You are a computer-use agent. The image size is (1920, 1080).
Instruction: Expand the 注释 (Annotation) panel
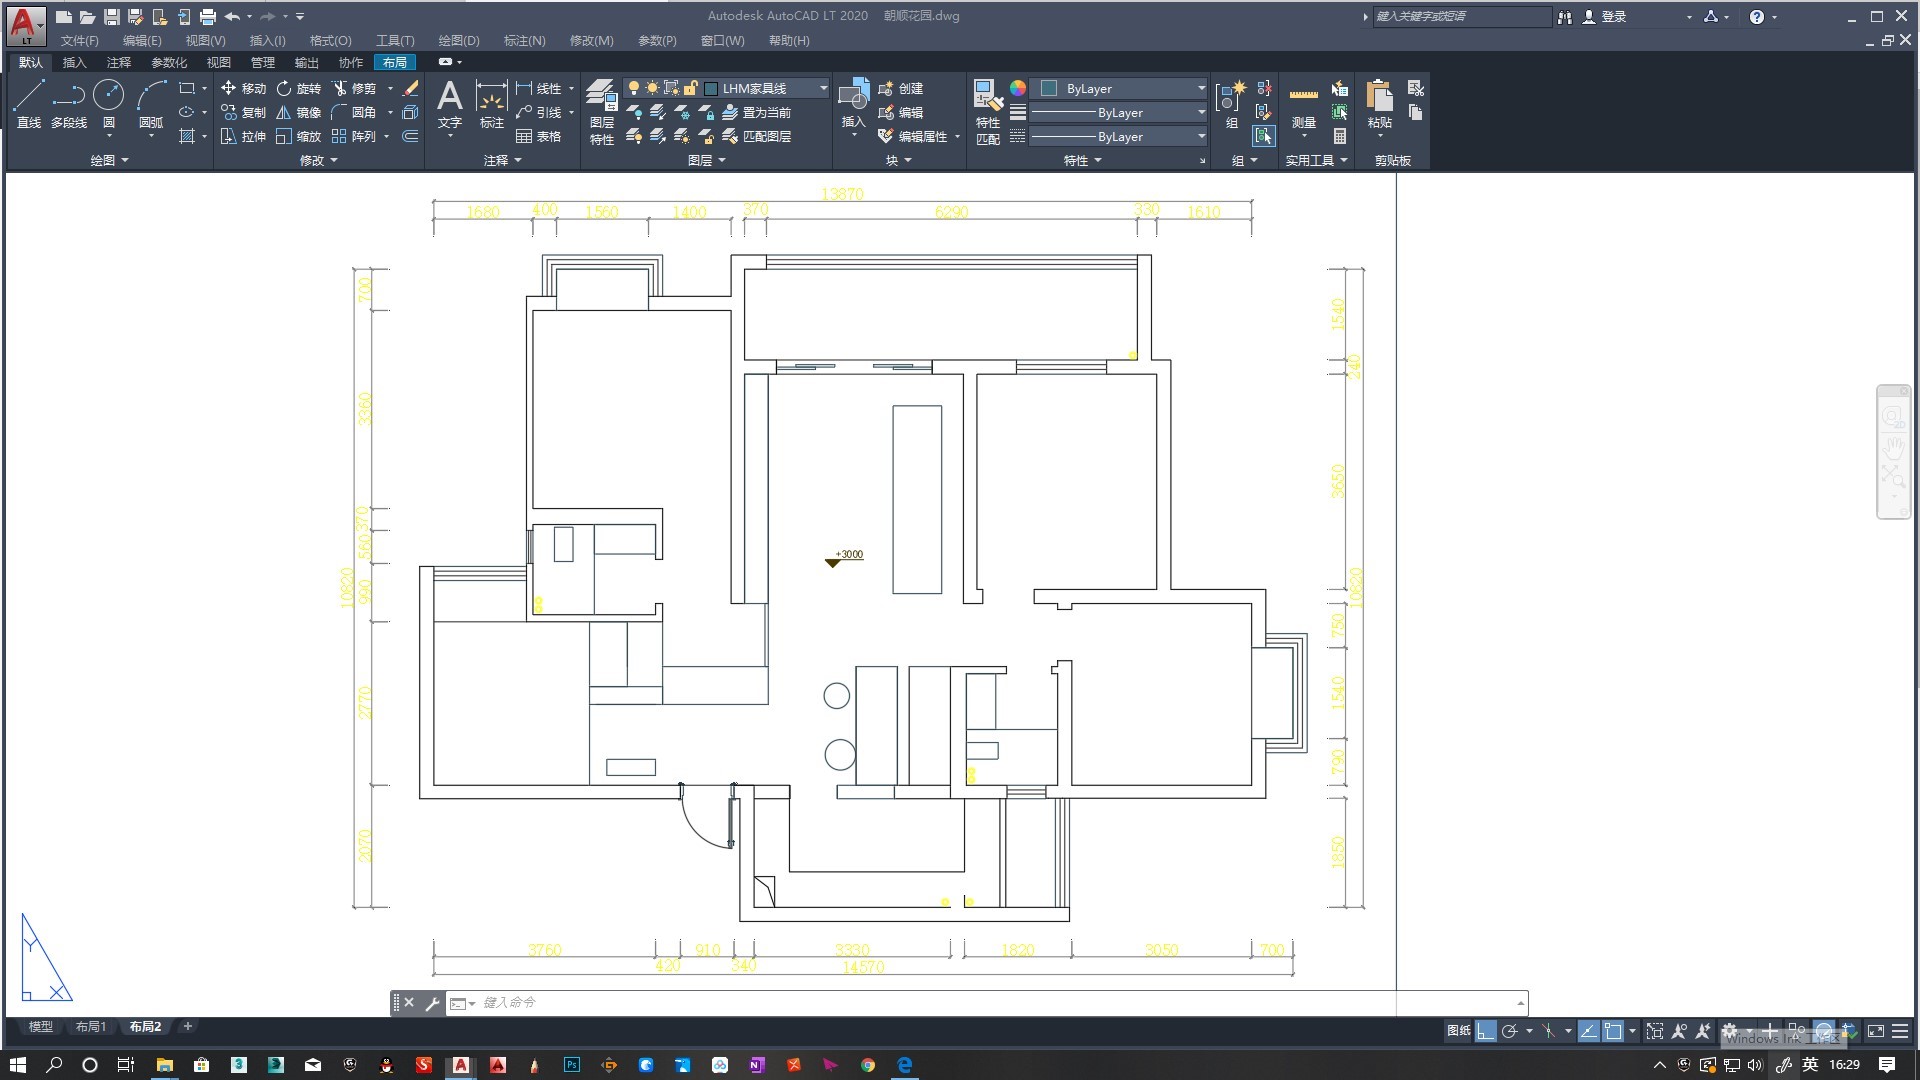tap(502, 160)
